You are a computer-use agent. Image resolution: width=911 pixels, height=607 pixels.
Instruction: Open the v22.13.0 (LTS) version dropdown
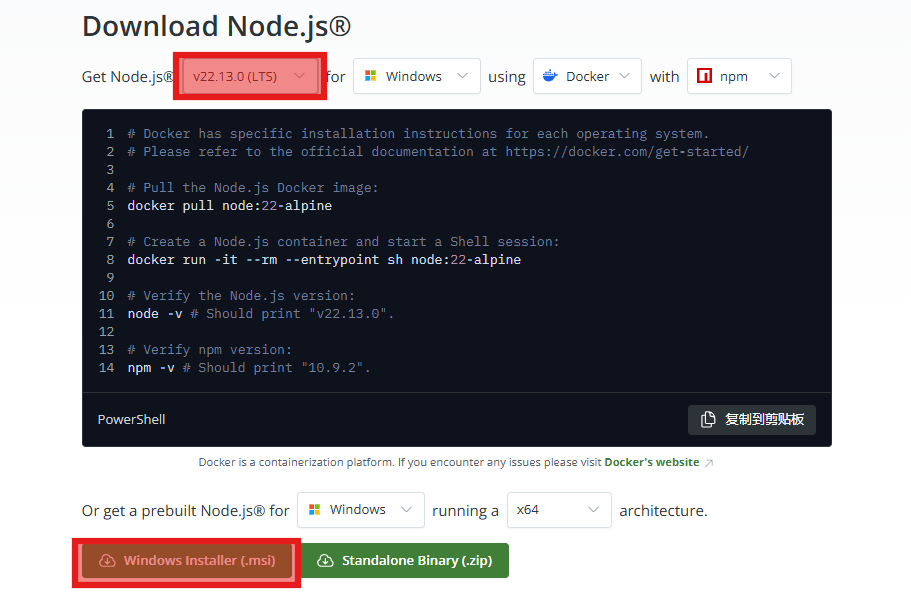(249, 77)
